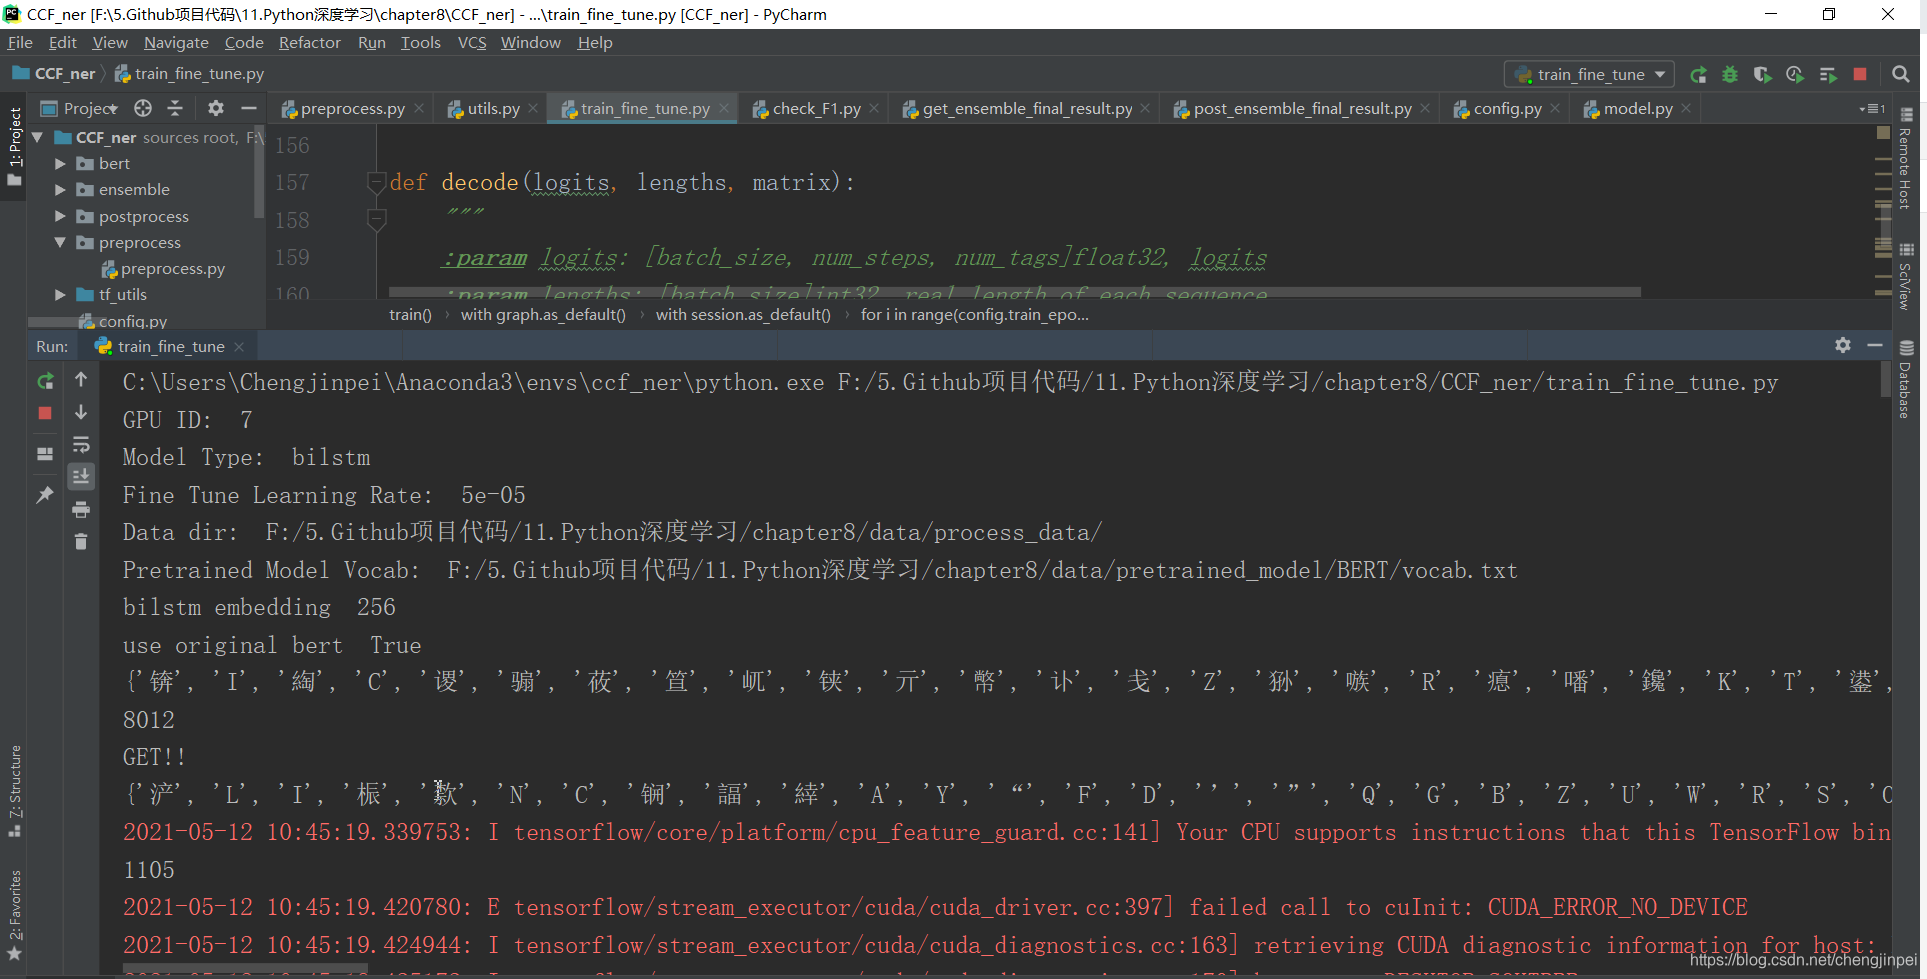Viewport: 1927px width, 979px height.
Task: Open preprocess.py in Project tree
Action: pos(163,268)
